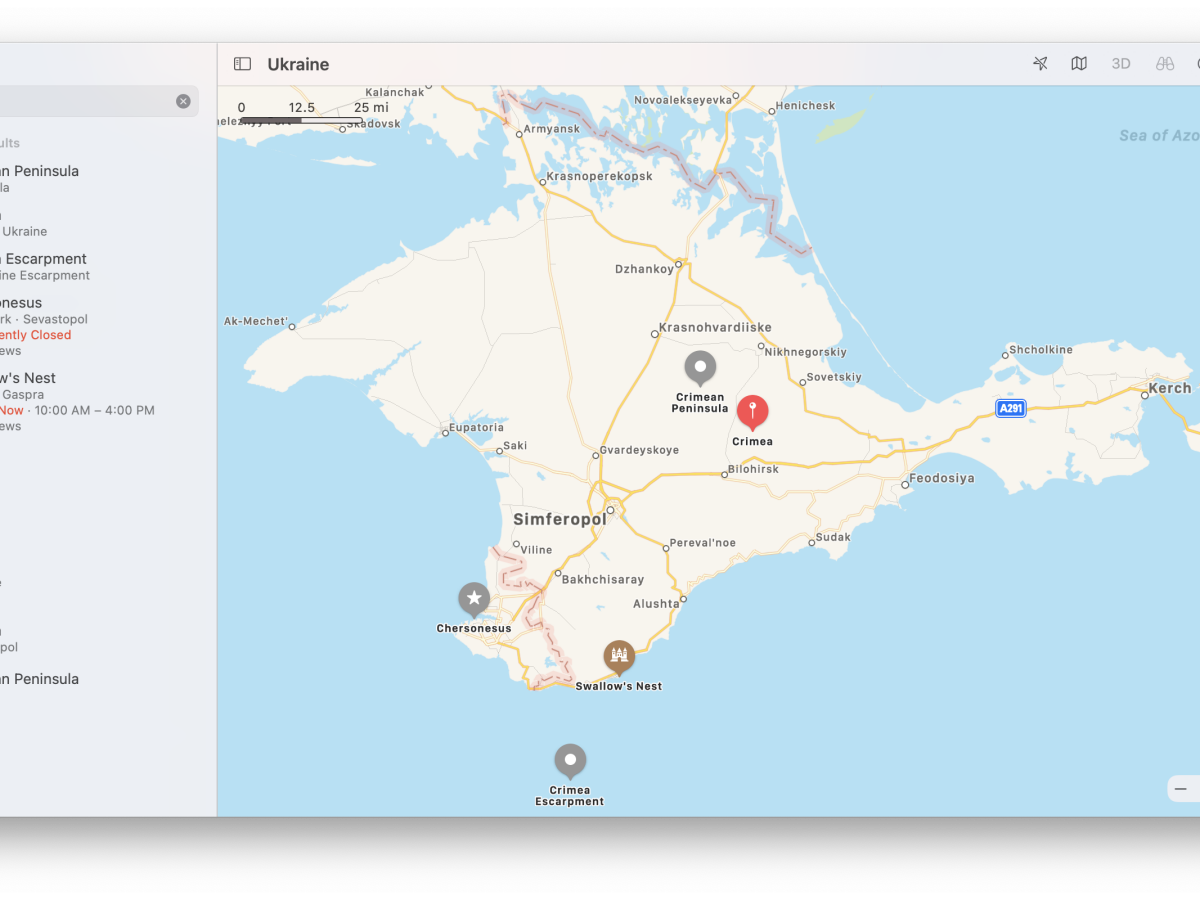Click the Kerch city label
1200x900 pixels.
[x=1170, y=389]
